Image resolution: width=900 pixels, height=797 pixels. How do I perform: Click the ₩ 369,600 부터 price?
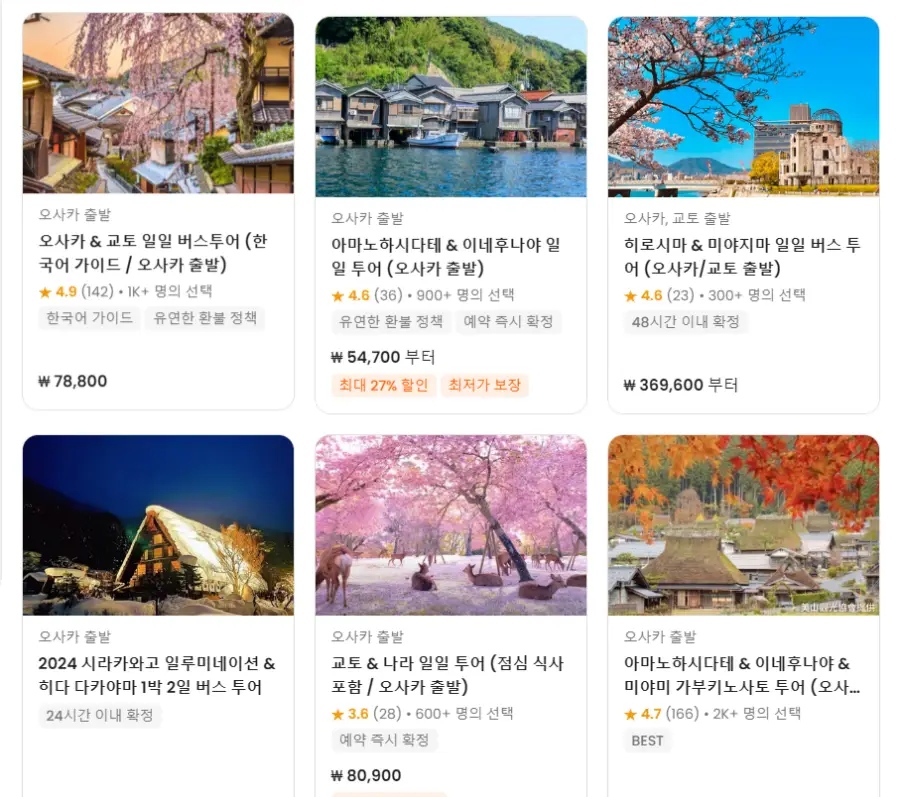coord(681,385)
